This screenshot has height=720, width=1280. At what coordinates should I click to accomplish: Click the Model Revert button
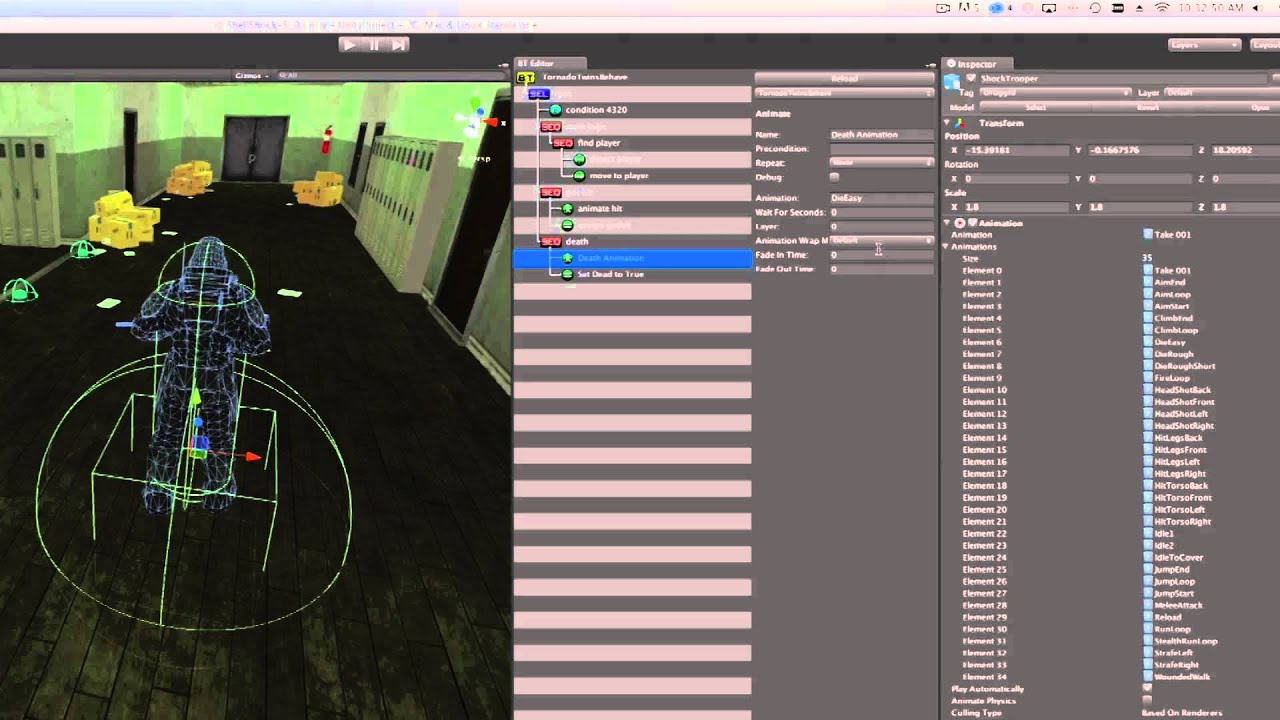pos(1147,106)
